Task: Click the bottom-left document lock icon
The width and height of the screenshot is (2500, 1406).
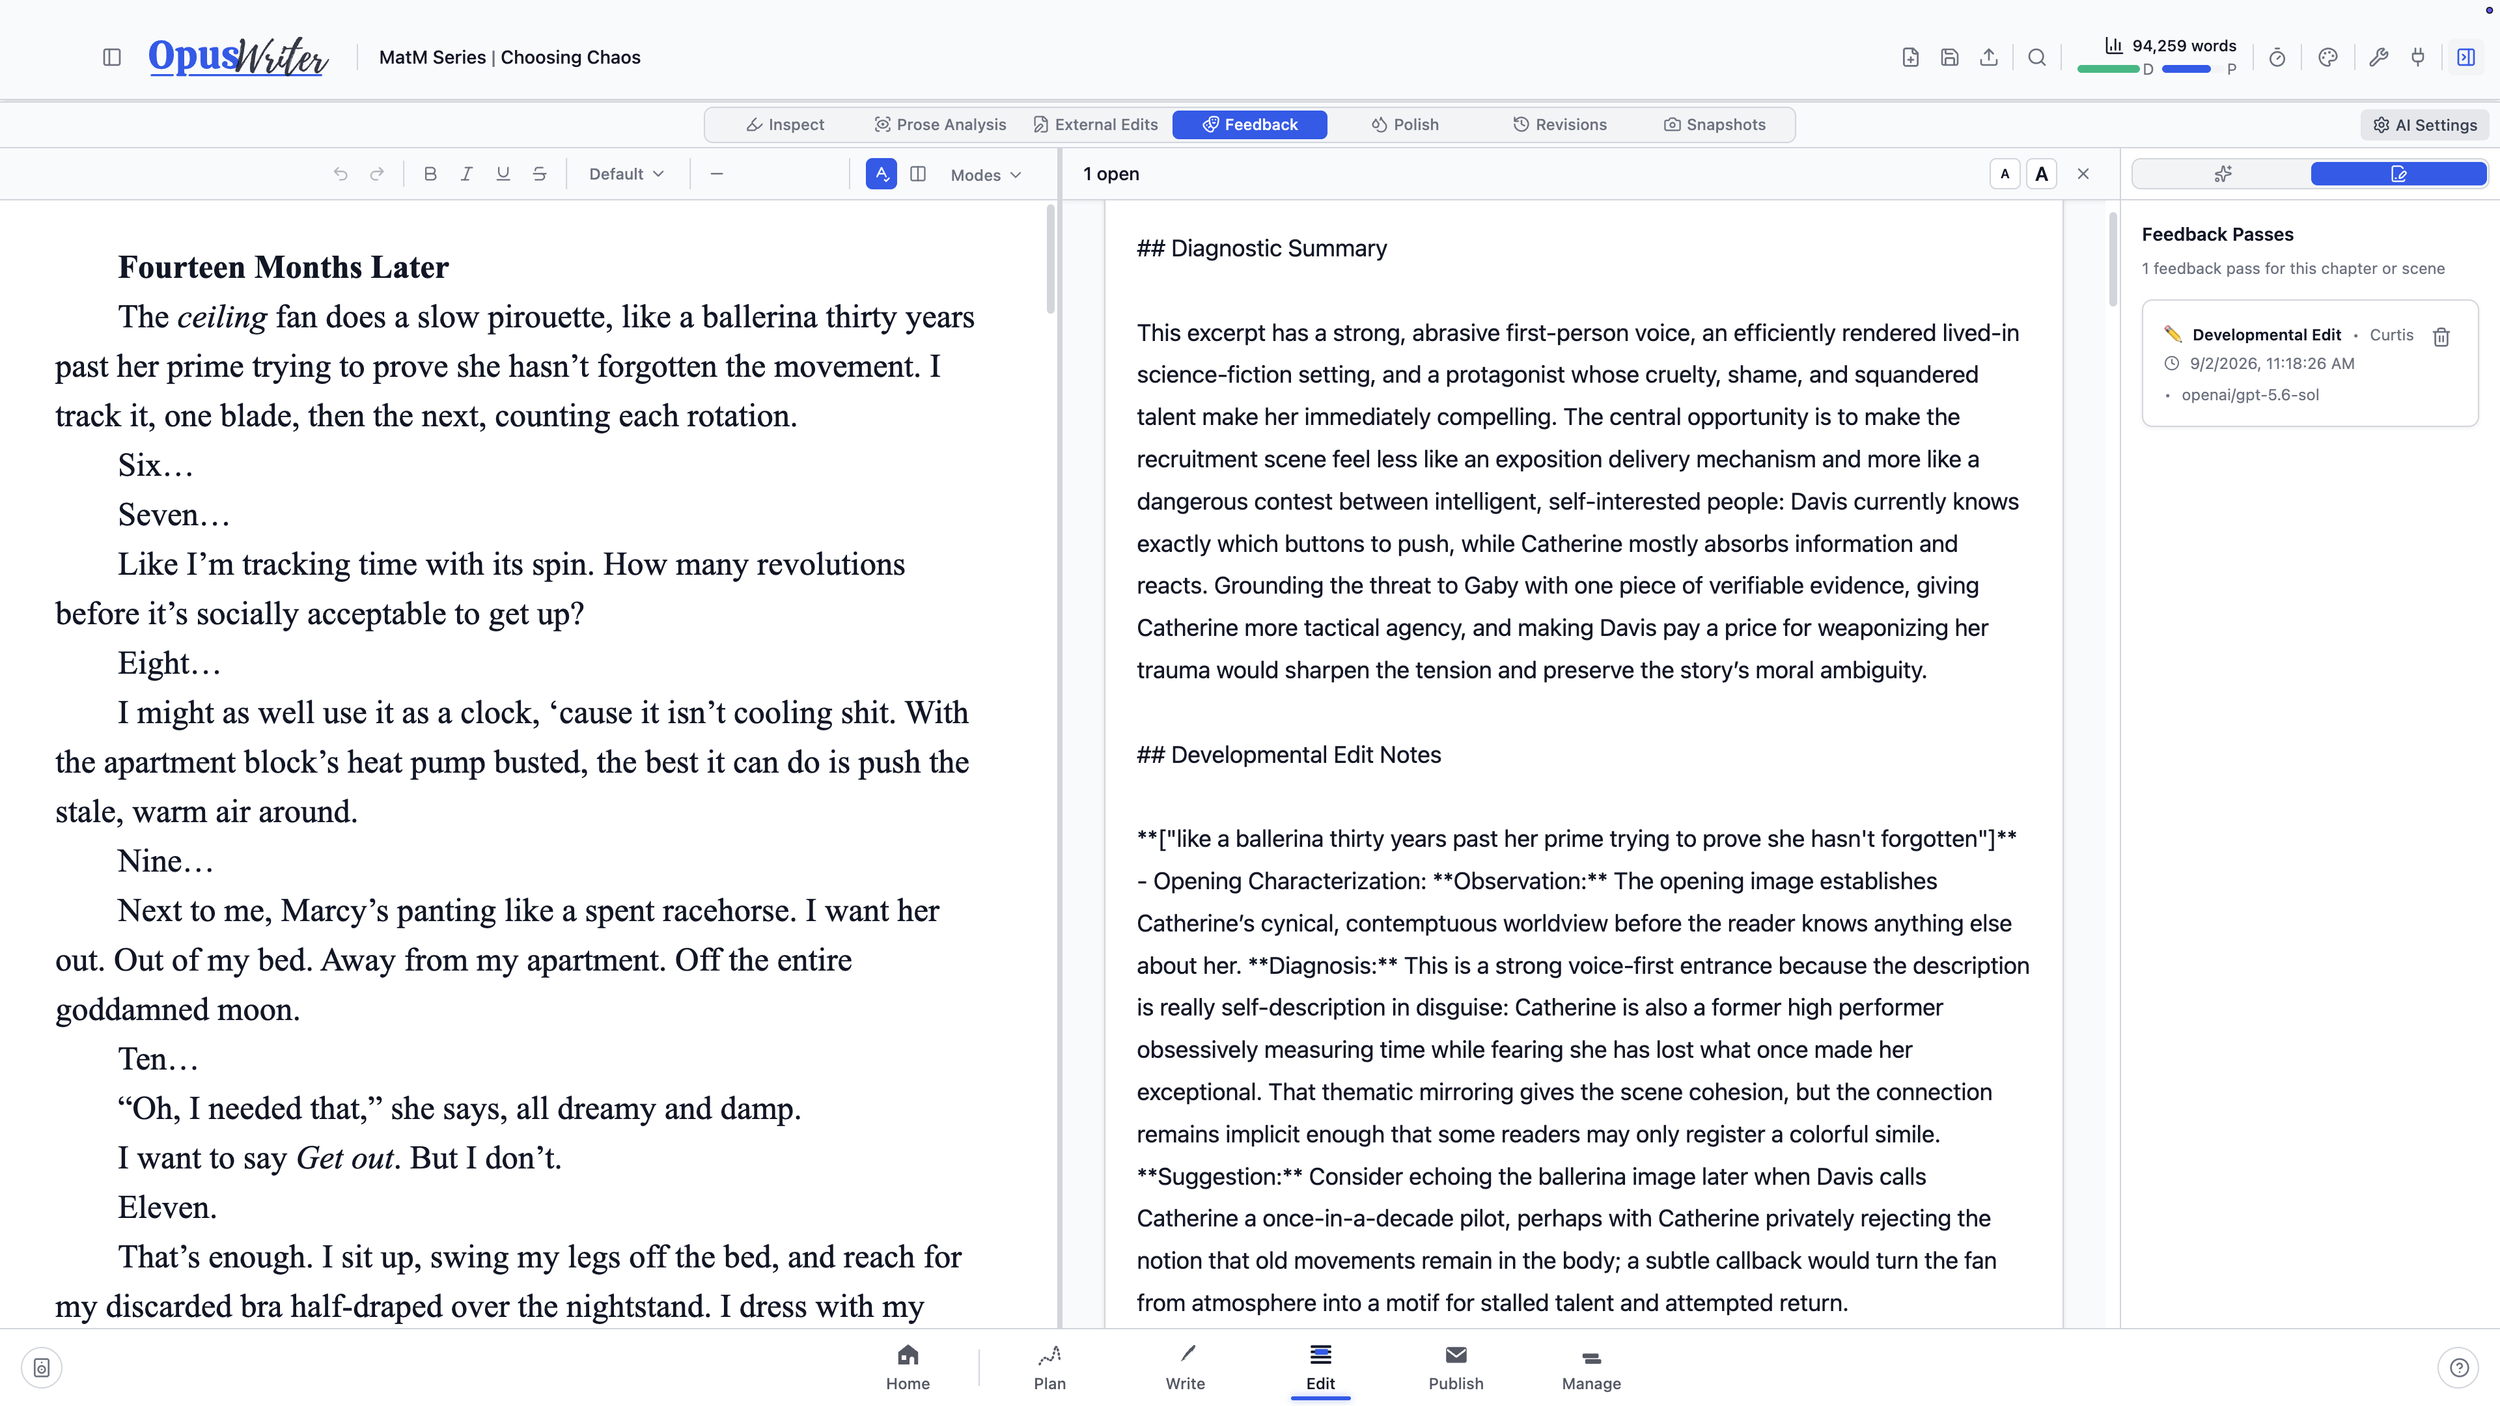Action: click(x=42, y=1368)
